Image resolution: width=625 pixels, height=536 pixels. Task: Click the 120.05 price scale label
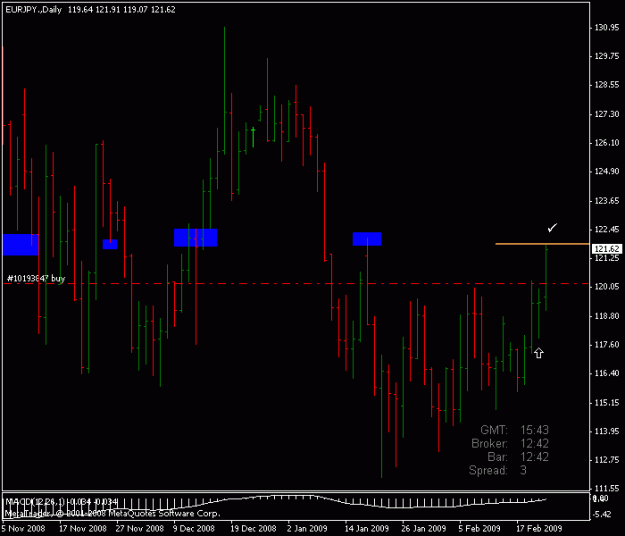(607, 287)
